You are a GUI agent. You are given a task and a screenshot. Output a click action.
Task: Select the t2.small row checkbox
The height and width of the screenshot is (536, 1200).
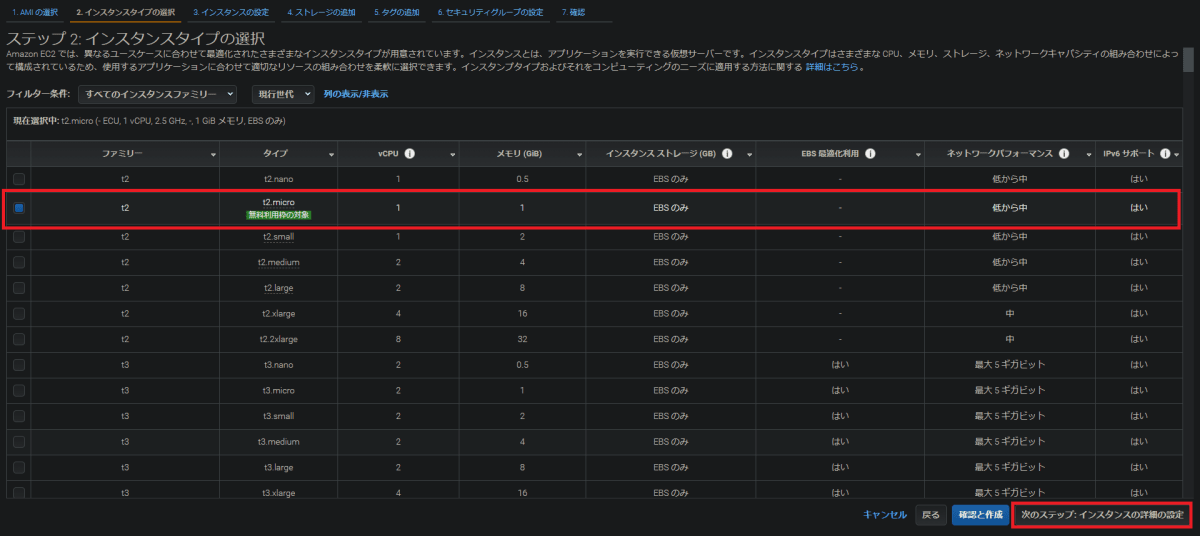click(x=19, y=237)
